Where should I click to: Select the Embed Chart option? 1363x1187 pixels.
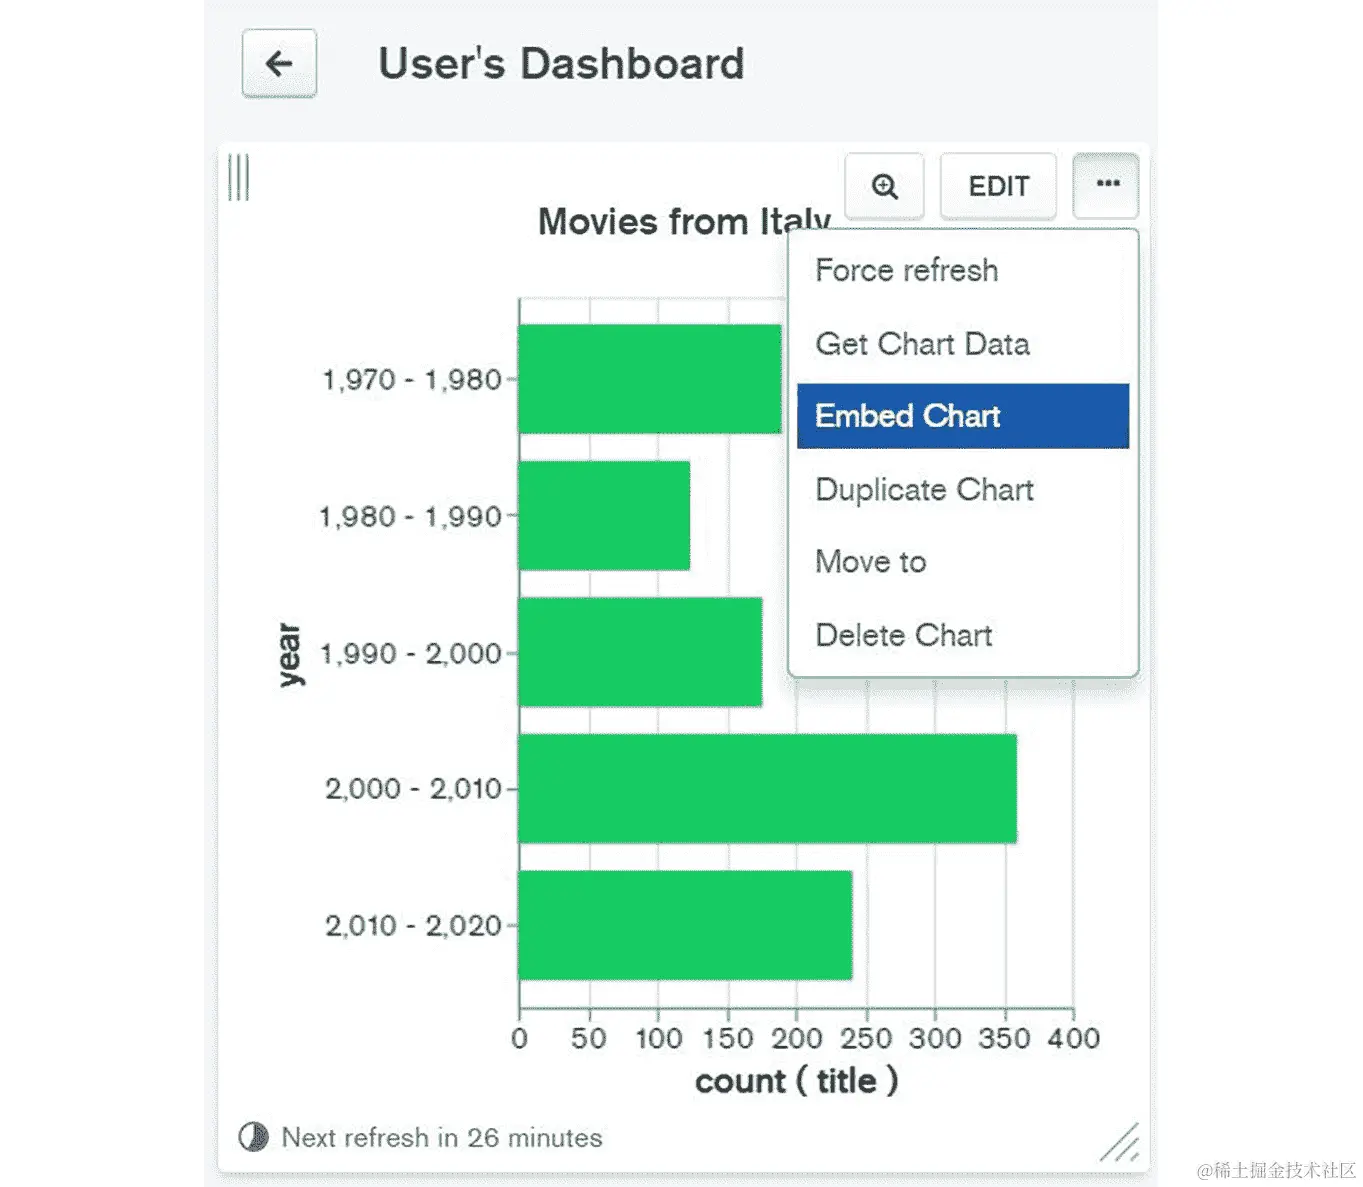(x=962, y=416)
